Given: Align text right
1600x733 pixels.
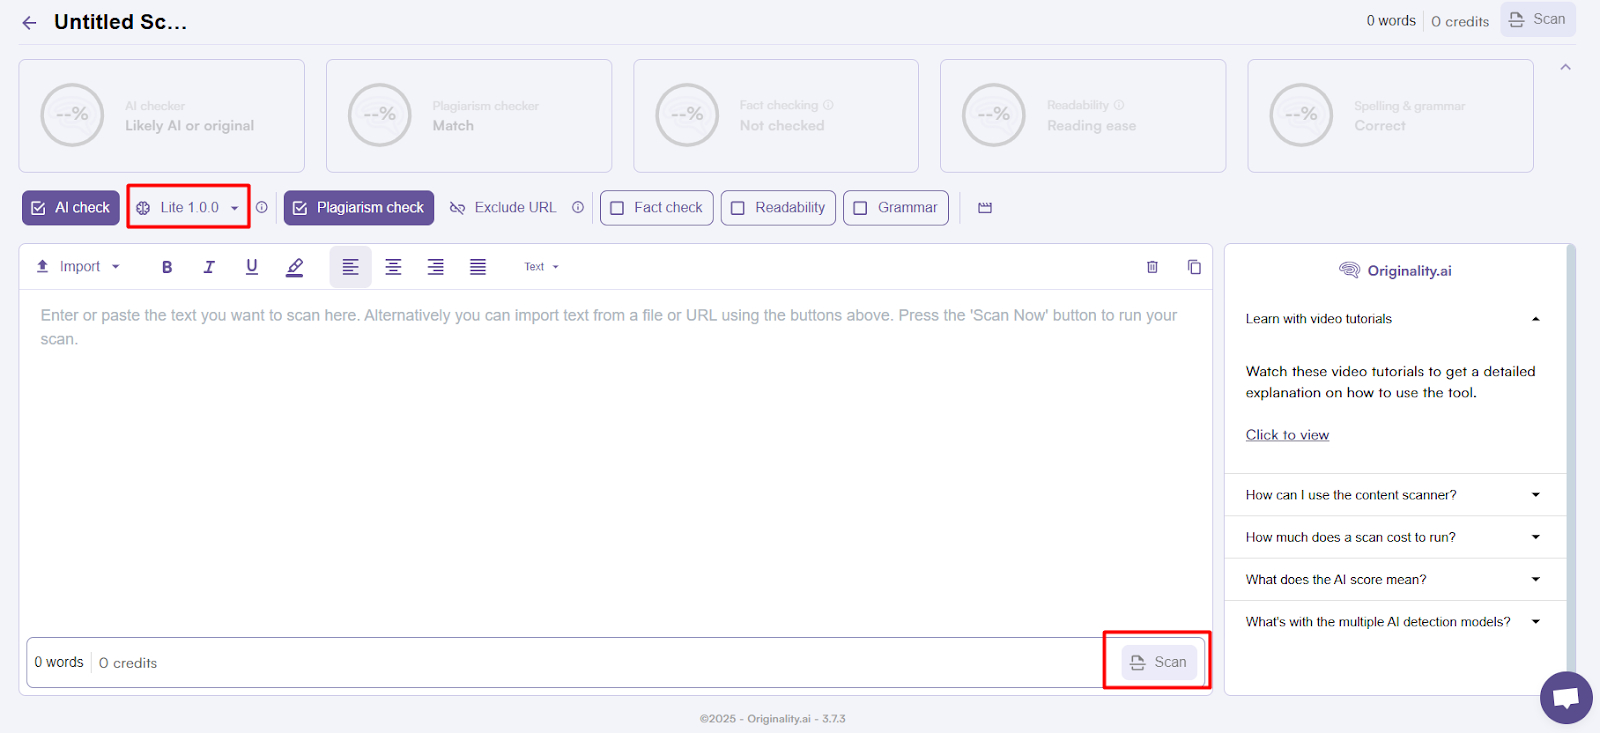Looking at the screenshot, I should [x=435, y=267].
